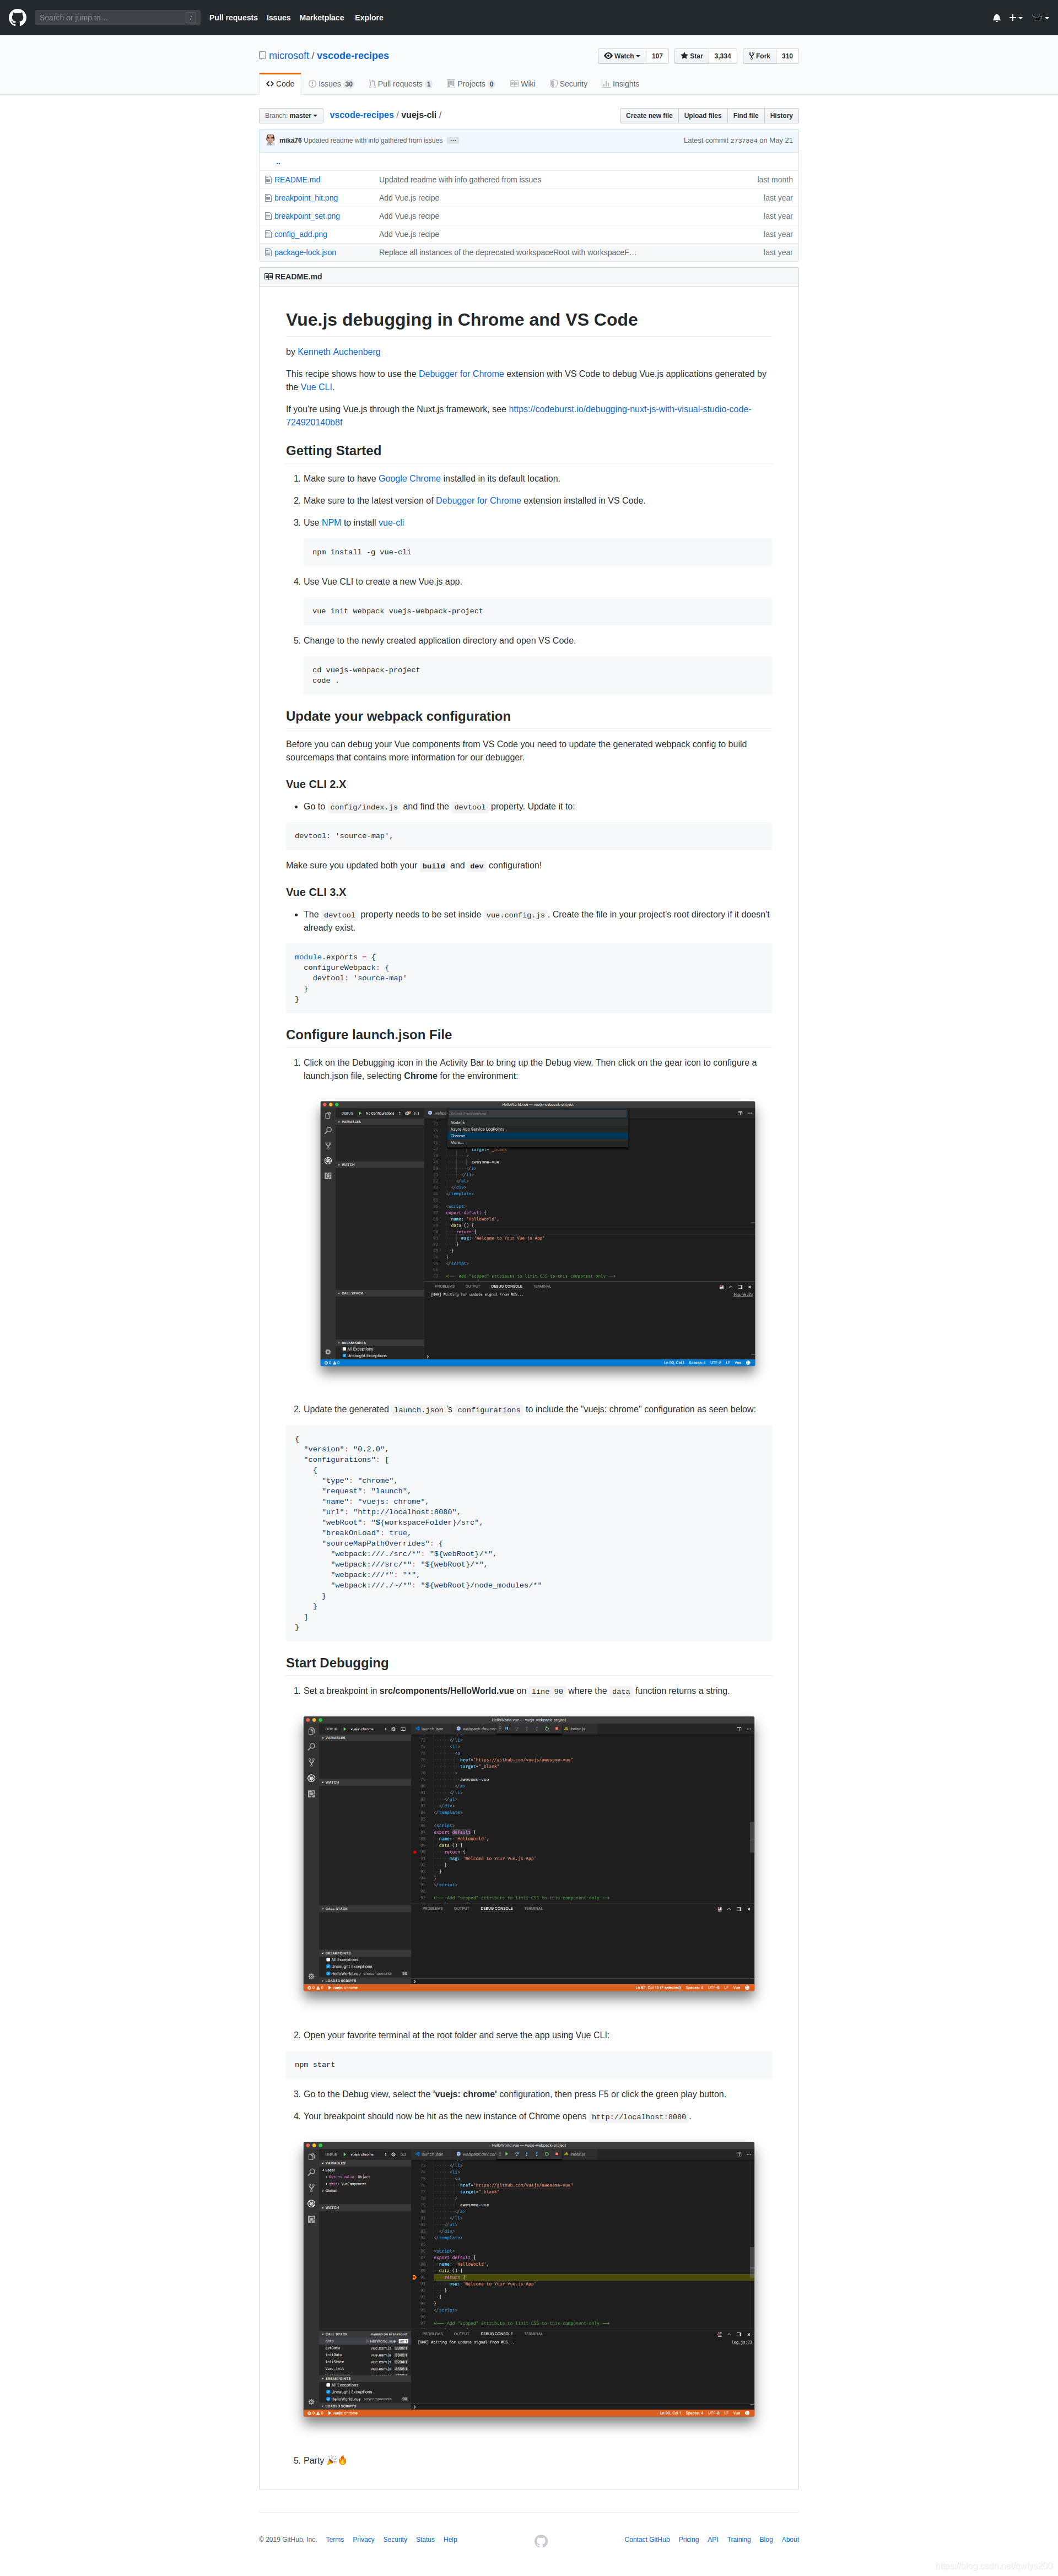The height and width of the screenshot is (2576, 1058).
Task: Open the Branch: master dropdown
Action: 291,116
